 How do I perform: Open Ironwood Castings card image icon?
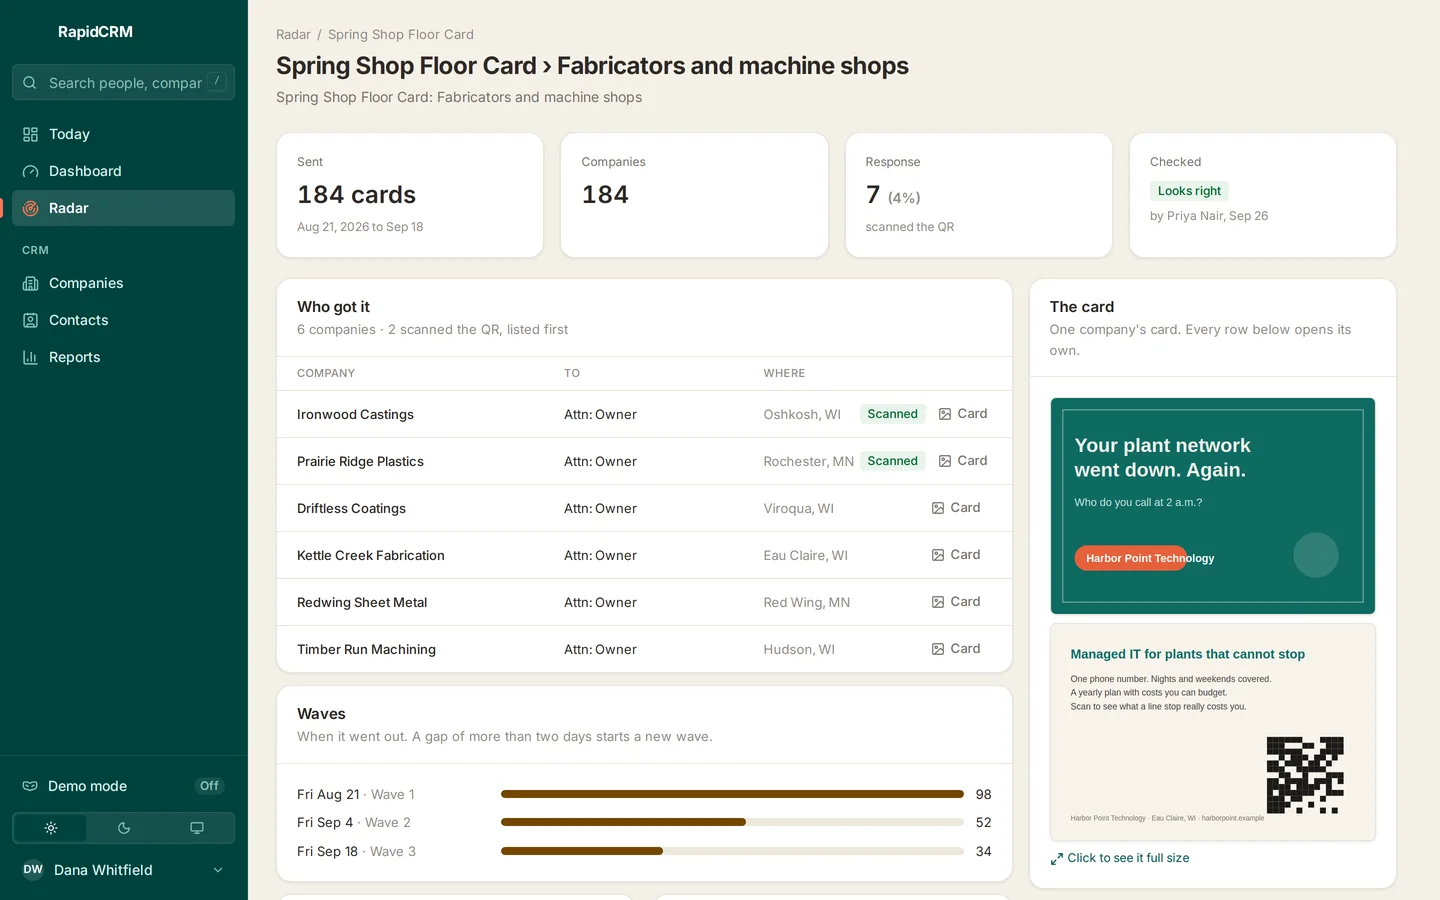click(945, 414)
